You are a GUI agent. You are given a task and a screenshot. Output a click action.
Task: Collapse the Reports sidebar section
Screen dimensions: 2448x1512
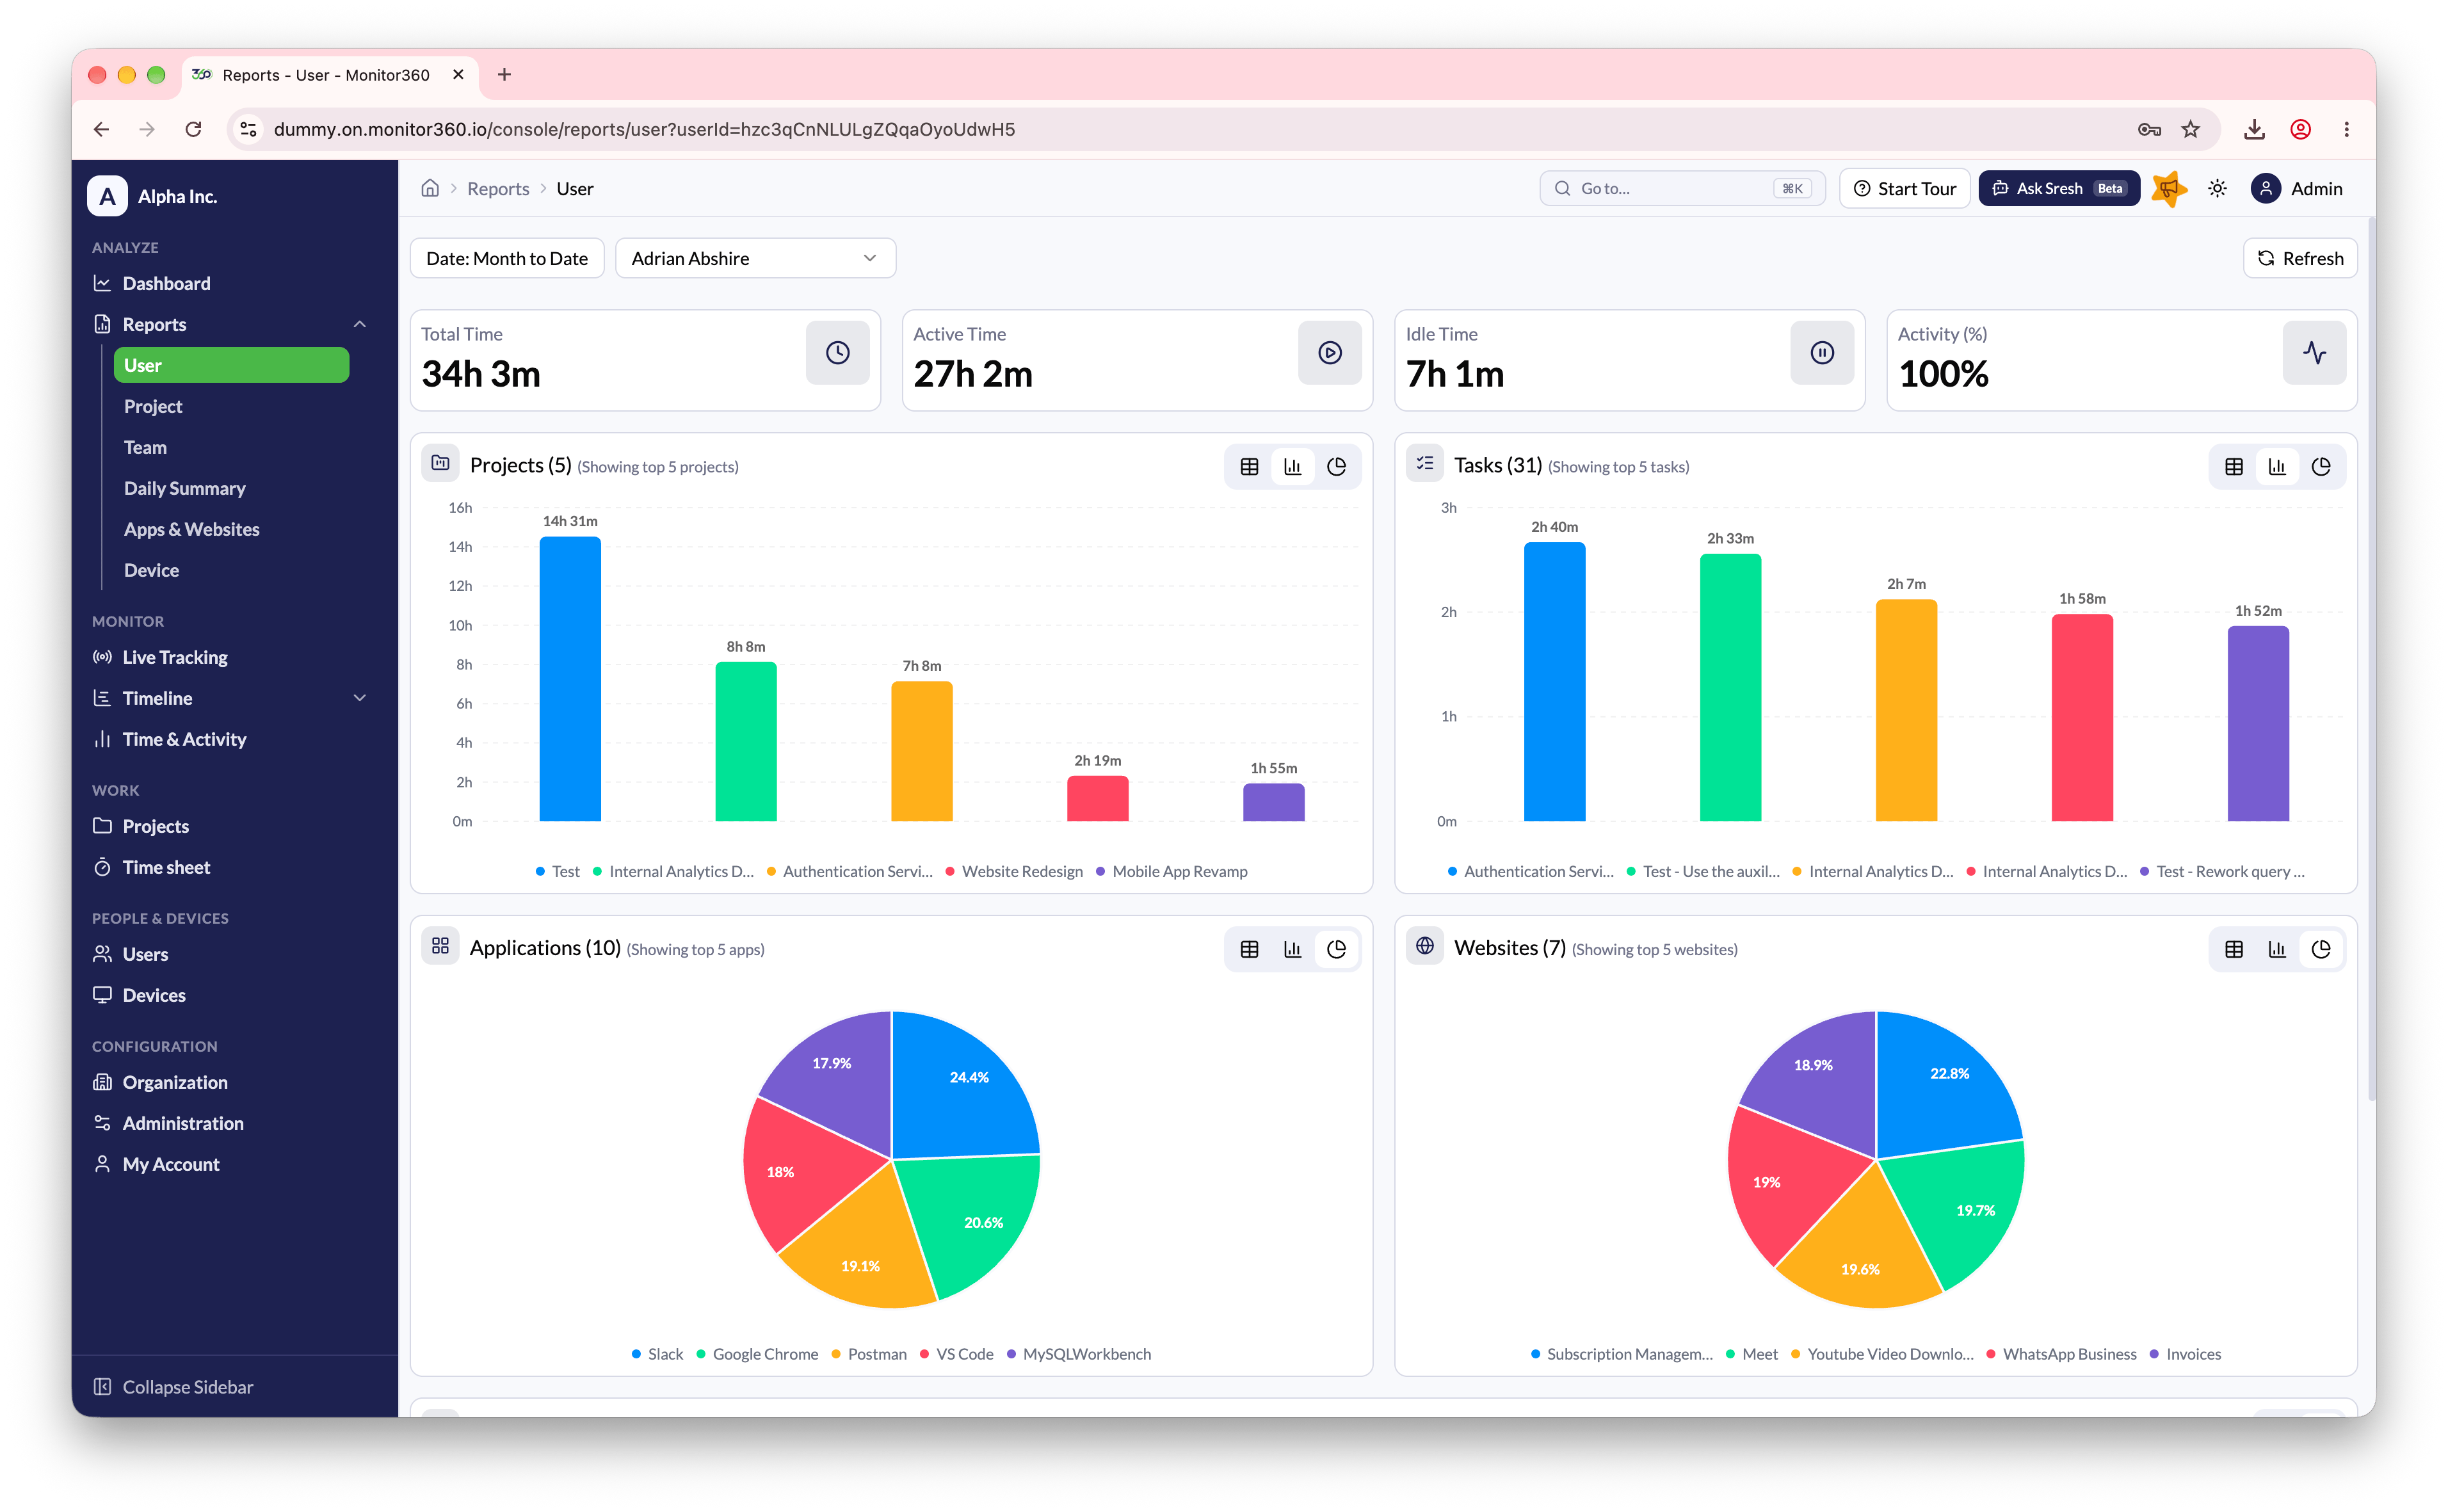pos(359,324)
